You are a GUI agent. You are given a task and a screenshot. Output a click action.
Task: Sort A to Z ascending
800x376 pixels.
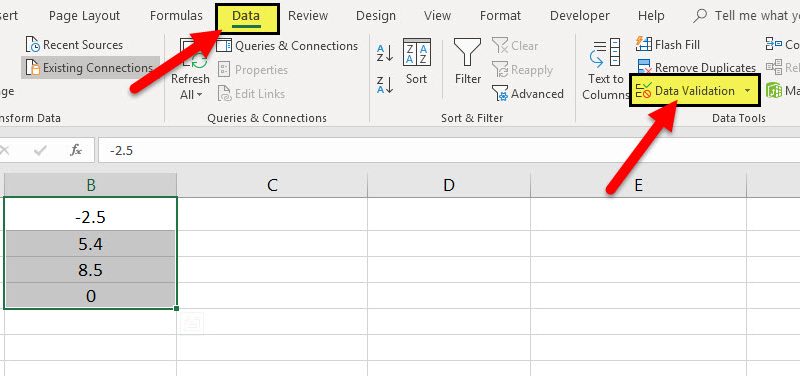coord(385,53)
